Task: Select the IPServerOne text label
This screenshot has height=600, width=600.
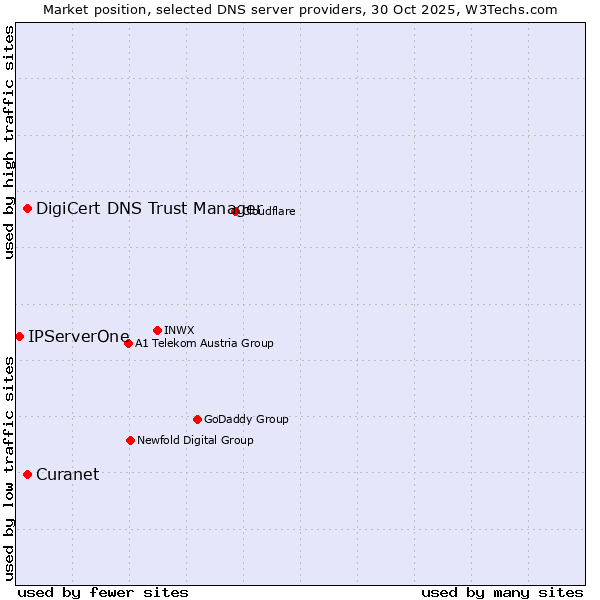Action: tap(79, 336)
